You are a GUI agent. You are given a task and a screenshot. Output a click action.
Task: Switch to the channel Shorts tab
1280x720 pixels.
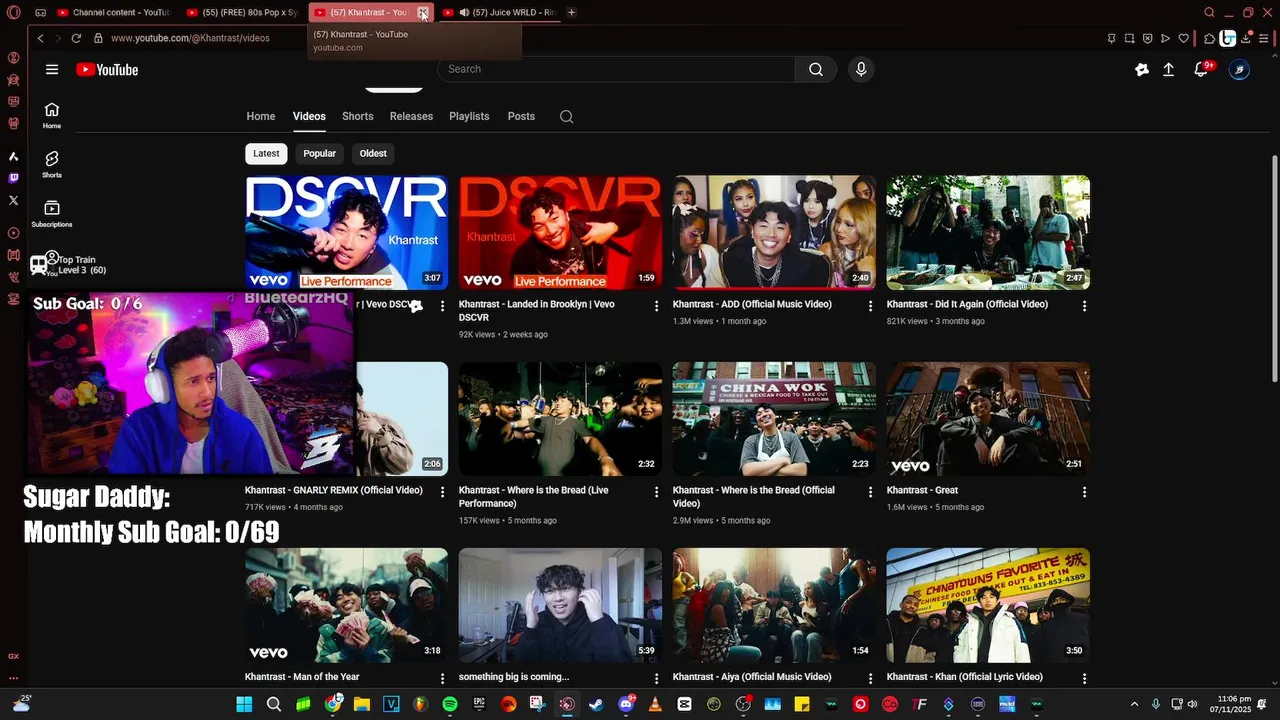pyautogui.click(x=358, y=116)
